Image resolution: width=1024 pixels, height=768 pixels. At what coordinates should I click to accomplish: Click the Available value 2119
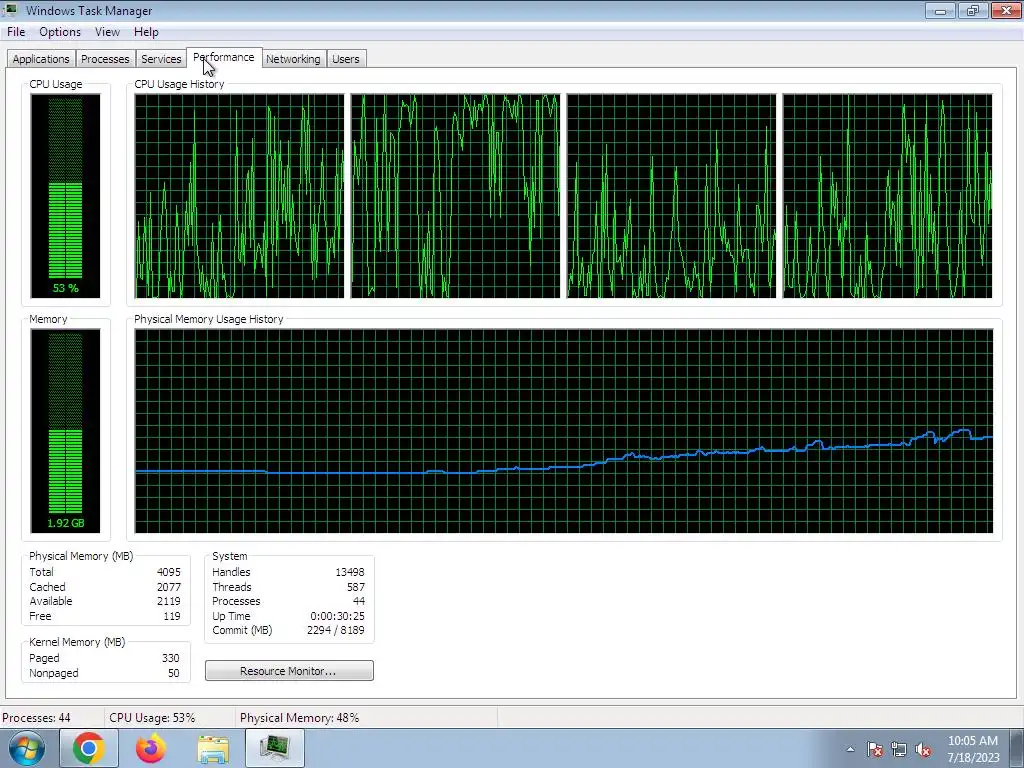pyautogui.click(x=168, y=601)
